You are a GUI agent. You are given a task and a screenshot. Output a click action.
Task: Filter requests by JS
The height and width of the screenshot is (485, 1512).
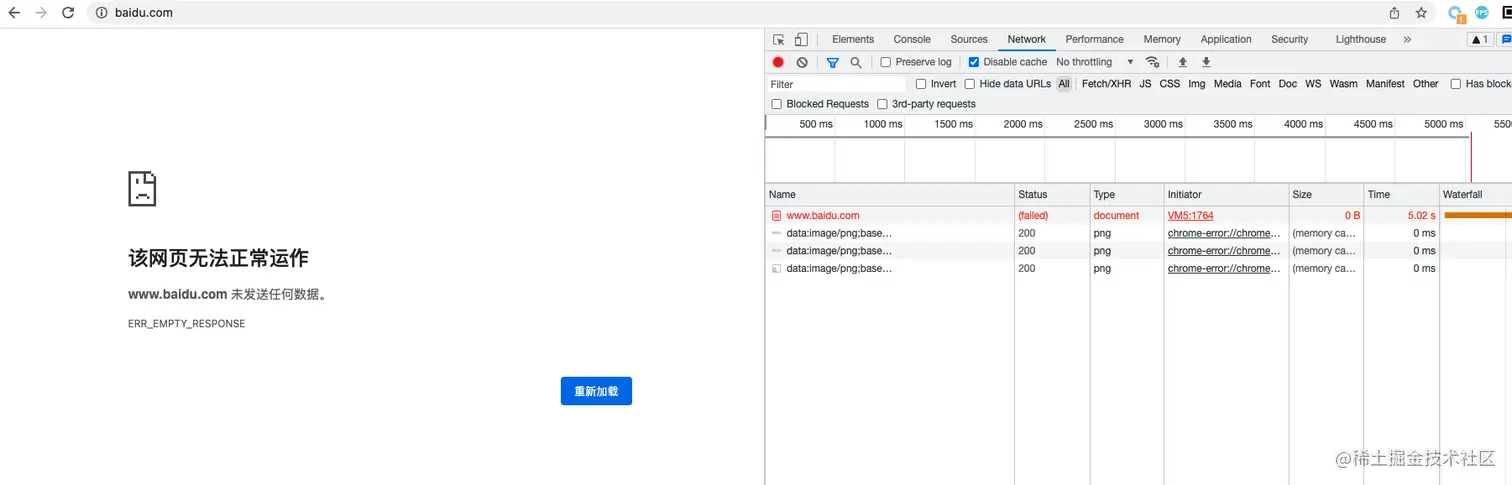tap(1145, 84)
